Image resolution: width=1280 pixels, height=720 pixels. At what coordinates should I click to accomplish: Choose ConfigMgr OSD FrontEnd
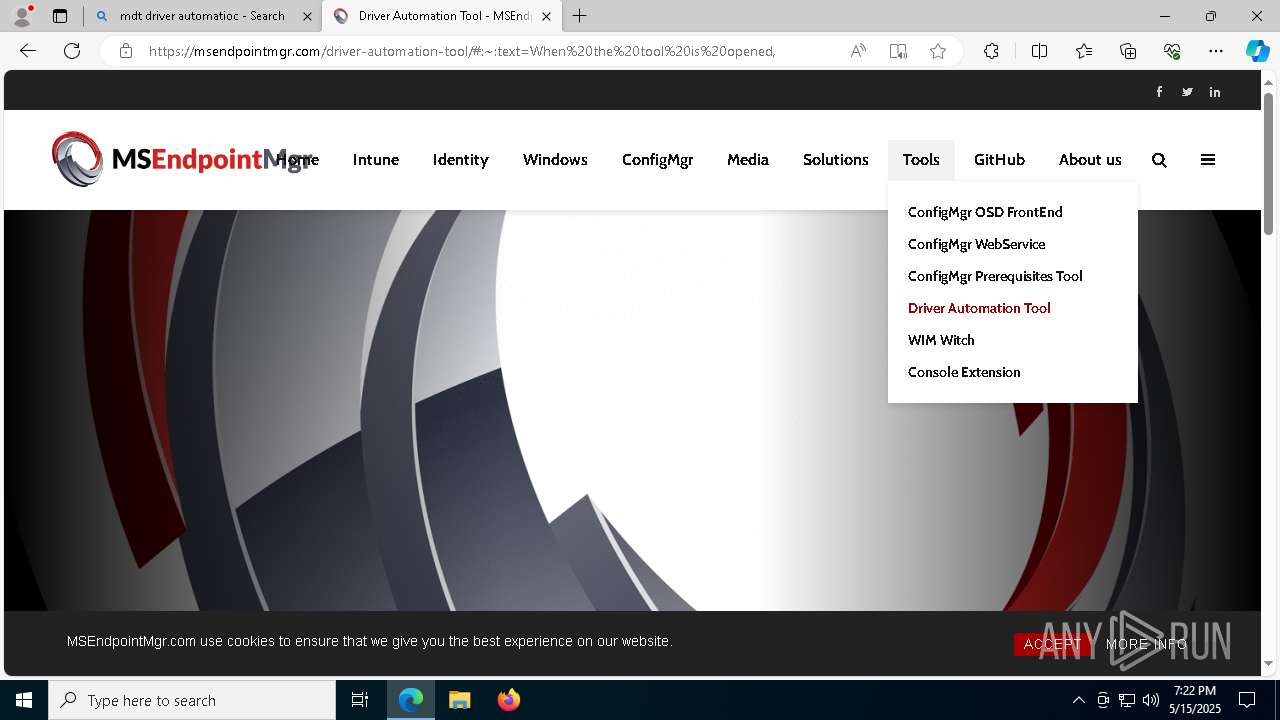tap(985, 212)
